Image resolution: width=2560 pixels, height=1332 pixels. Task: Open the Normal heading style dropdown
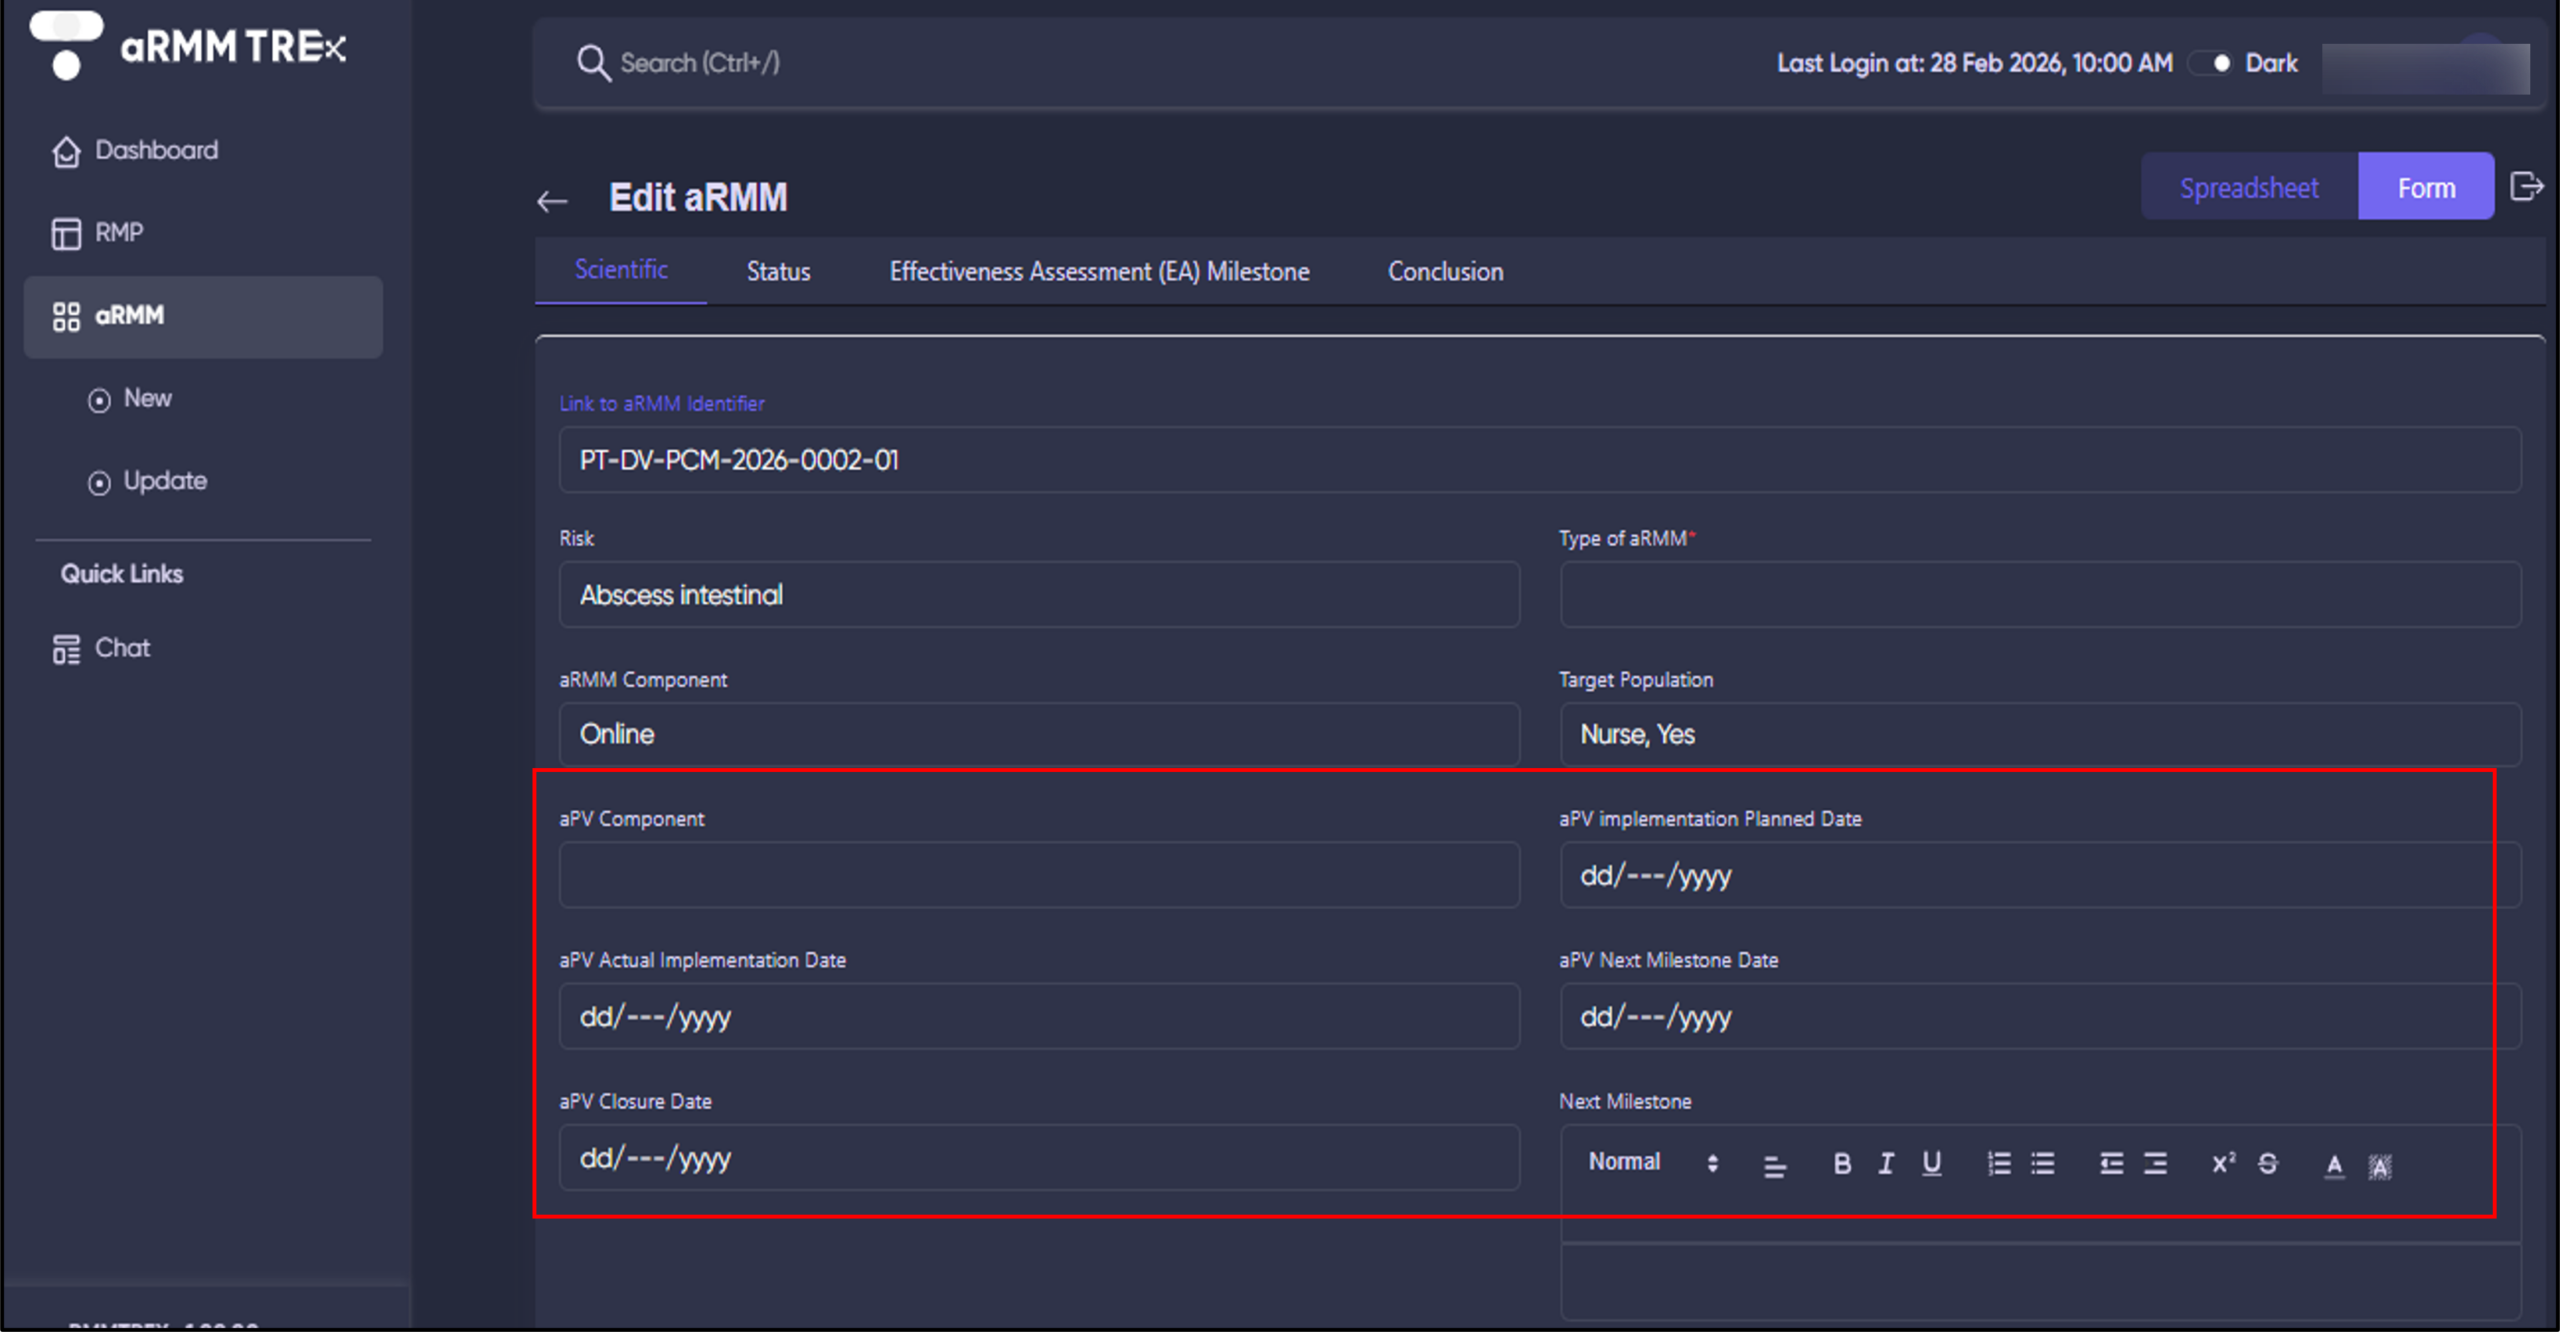click(x=1652, y=1162)
